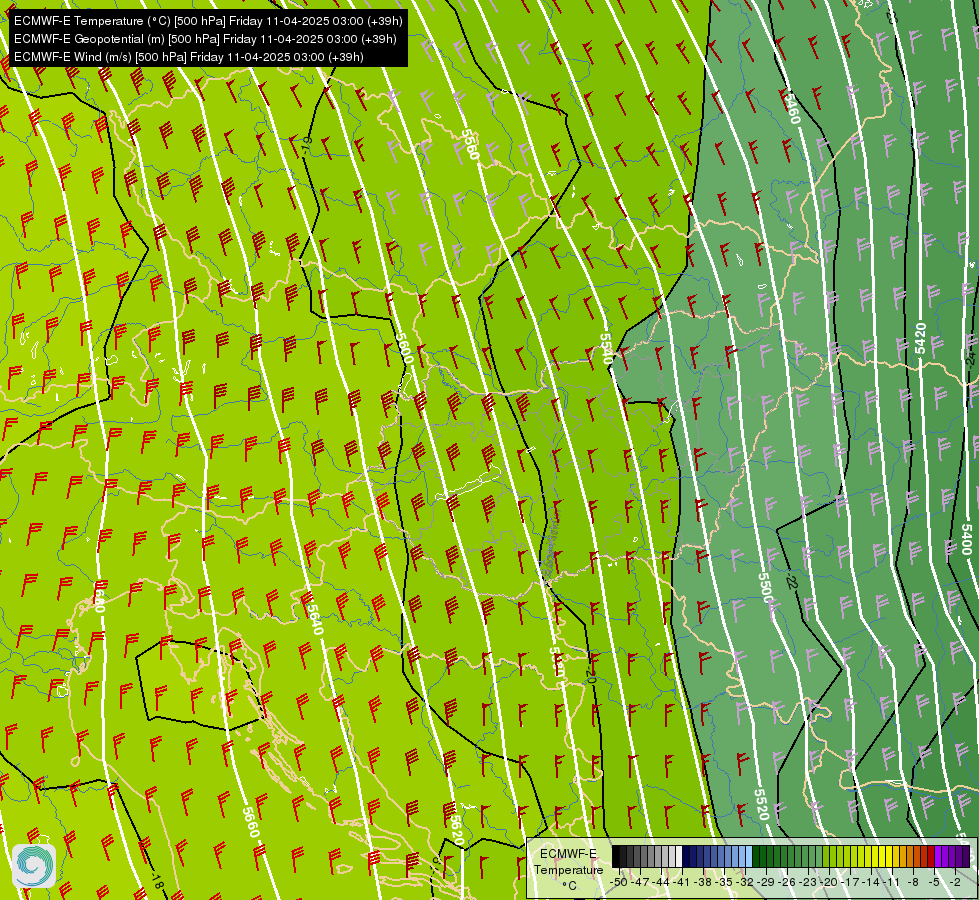Click the 5660 geopotential contour label
Image resolution: width=979 pixels, height=900 pixels.
[250, 823]
